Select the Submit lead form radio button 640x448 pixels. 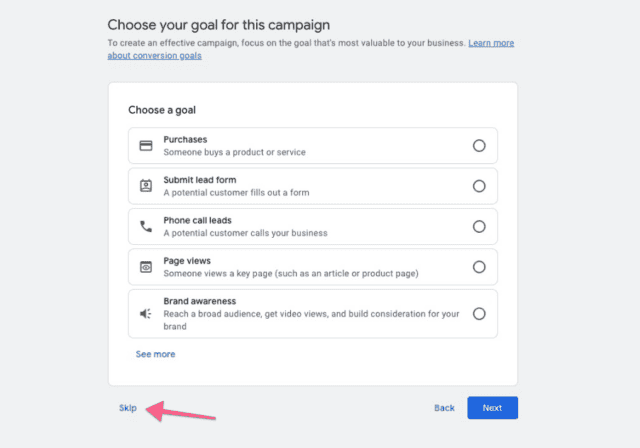click(x=479, y=186)
